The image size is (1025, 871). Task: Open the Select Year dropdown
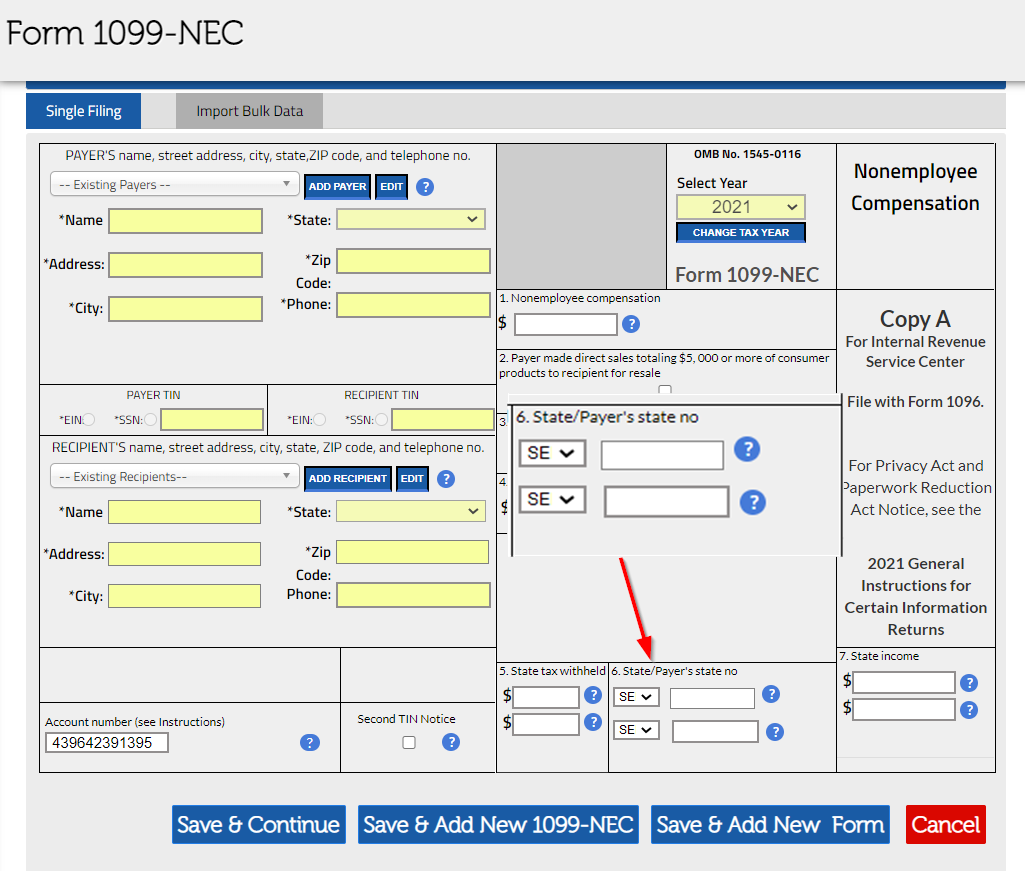point(740,206)
